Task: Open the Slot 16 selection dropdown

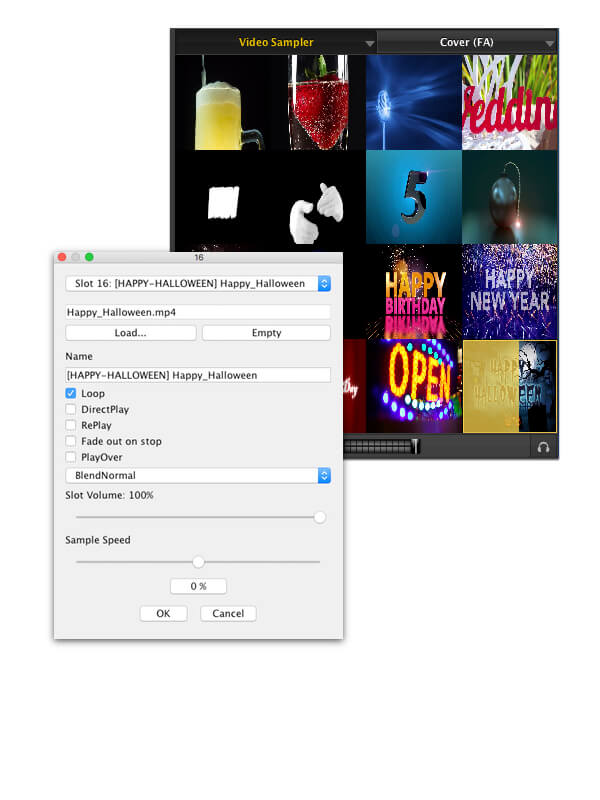Action: tap(324, 284)
